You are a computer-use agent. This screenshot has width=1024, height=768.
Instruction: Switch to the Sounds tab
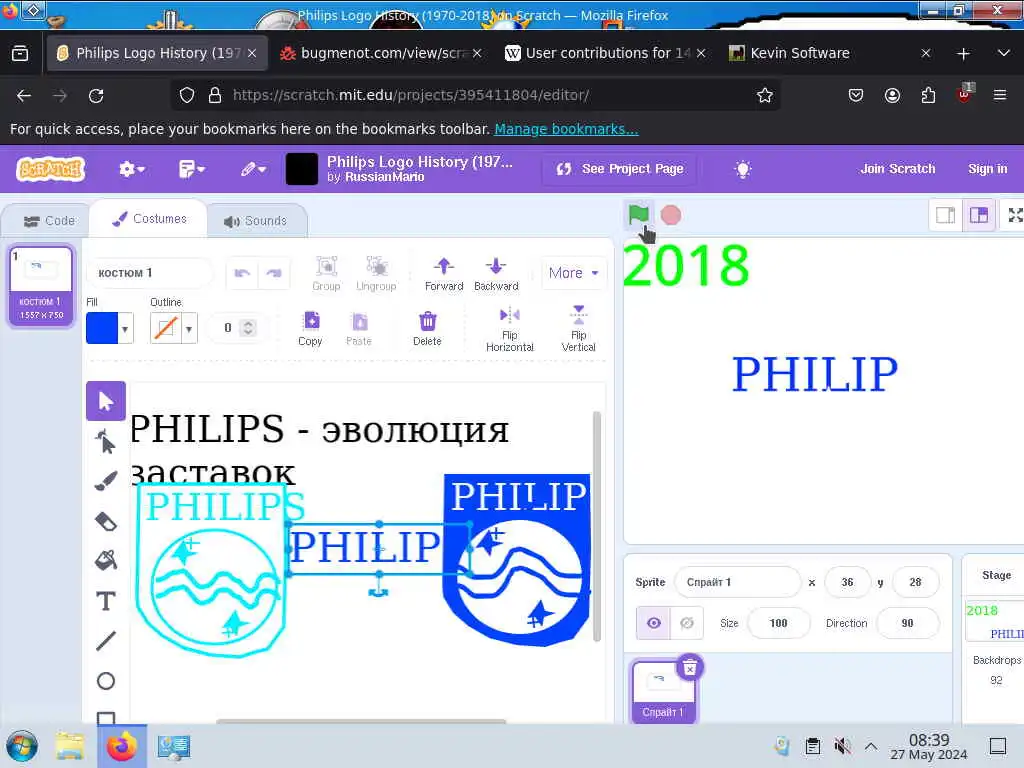pos(255,221)
